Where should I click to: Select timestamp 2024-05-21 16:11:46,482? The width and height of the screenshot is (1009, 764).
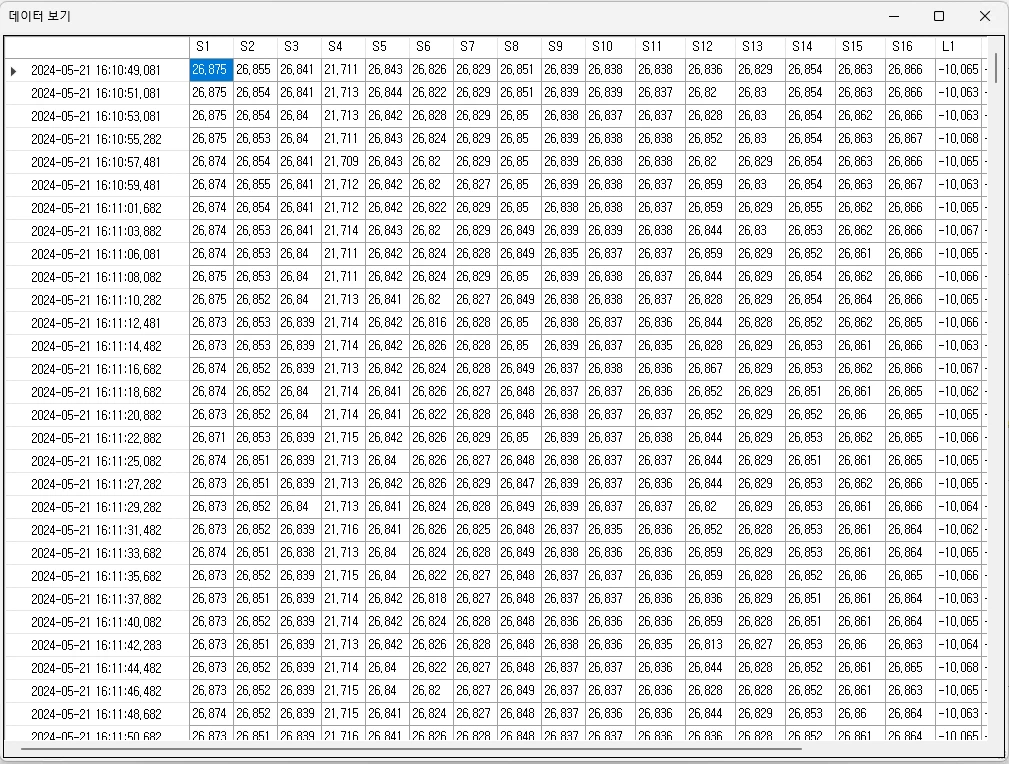point(96,692)
